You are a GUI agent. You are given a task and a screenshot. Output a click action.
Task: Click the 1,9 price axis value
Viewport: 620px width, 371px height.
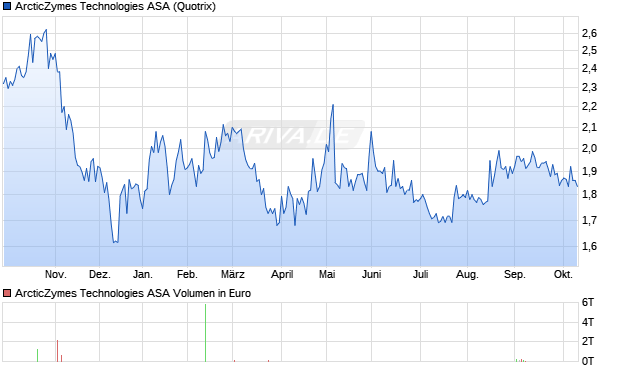pyautogui.click(x=590, y=171)
